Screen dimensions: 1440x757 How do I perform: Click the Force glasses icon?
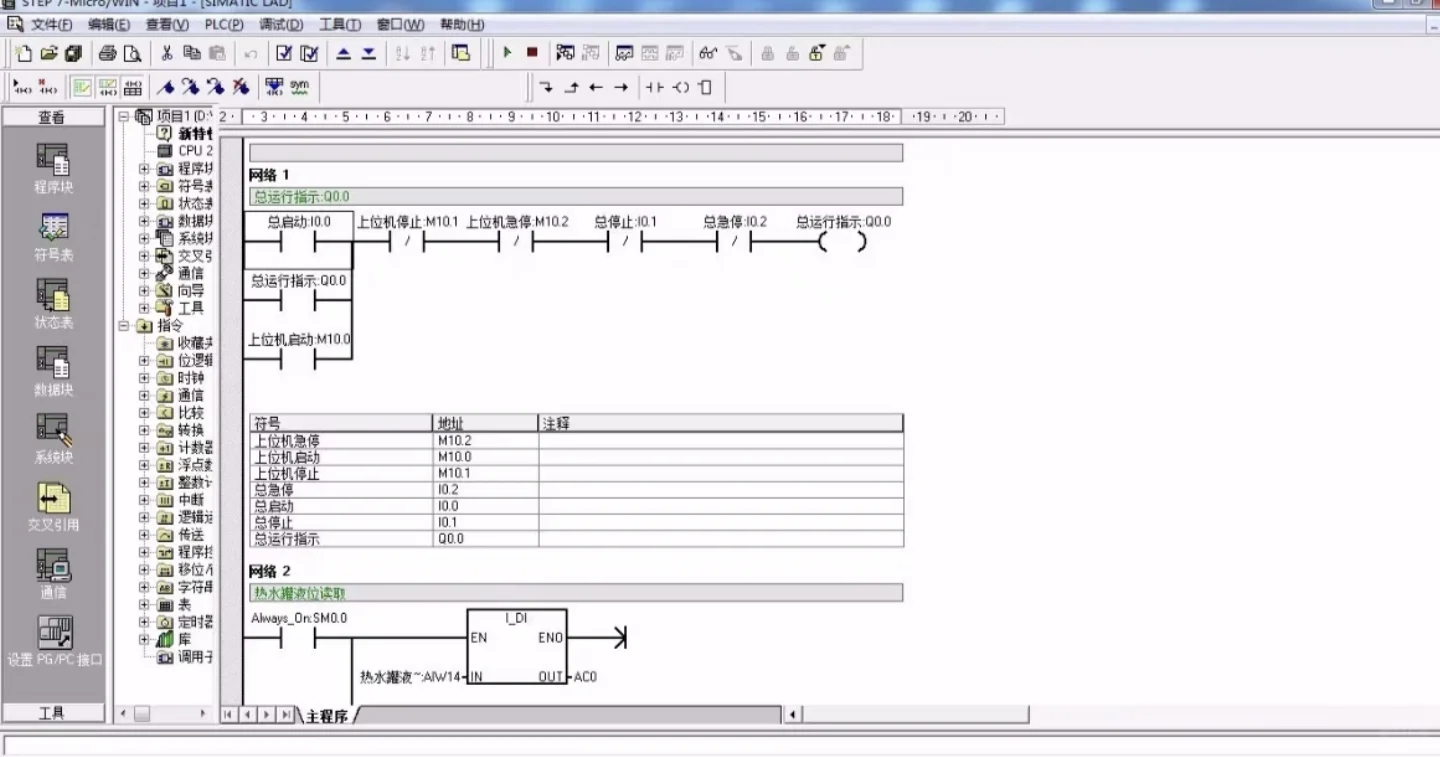(709, 54)
